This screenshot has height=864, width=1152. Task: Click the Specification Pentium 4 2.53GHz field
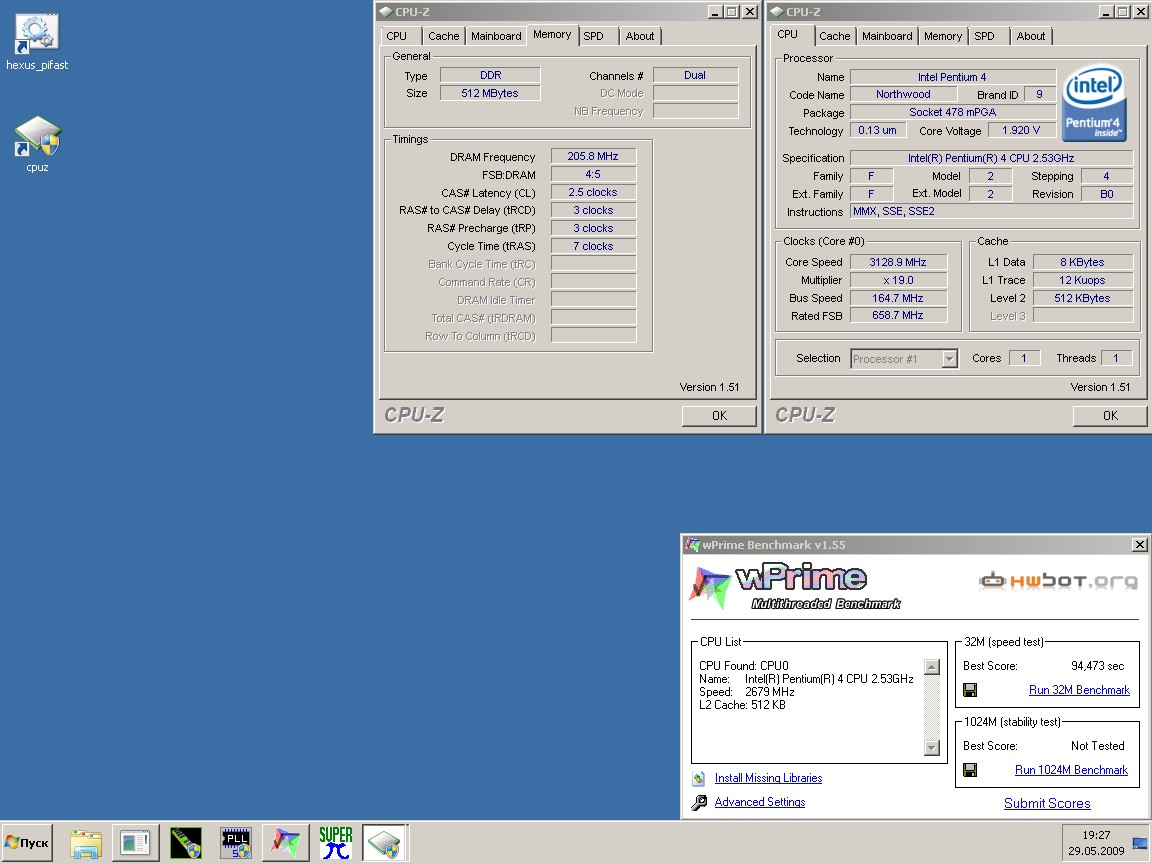tap(991, 158)
